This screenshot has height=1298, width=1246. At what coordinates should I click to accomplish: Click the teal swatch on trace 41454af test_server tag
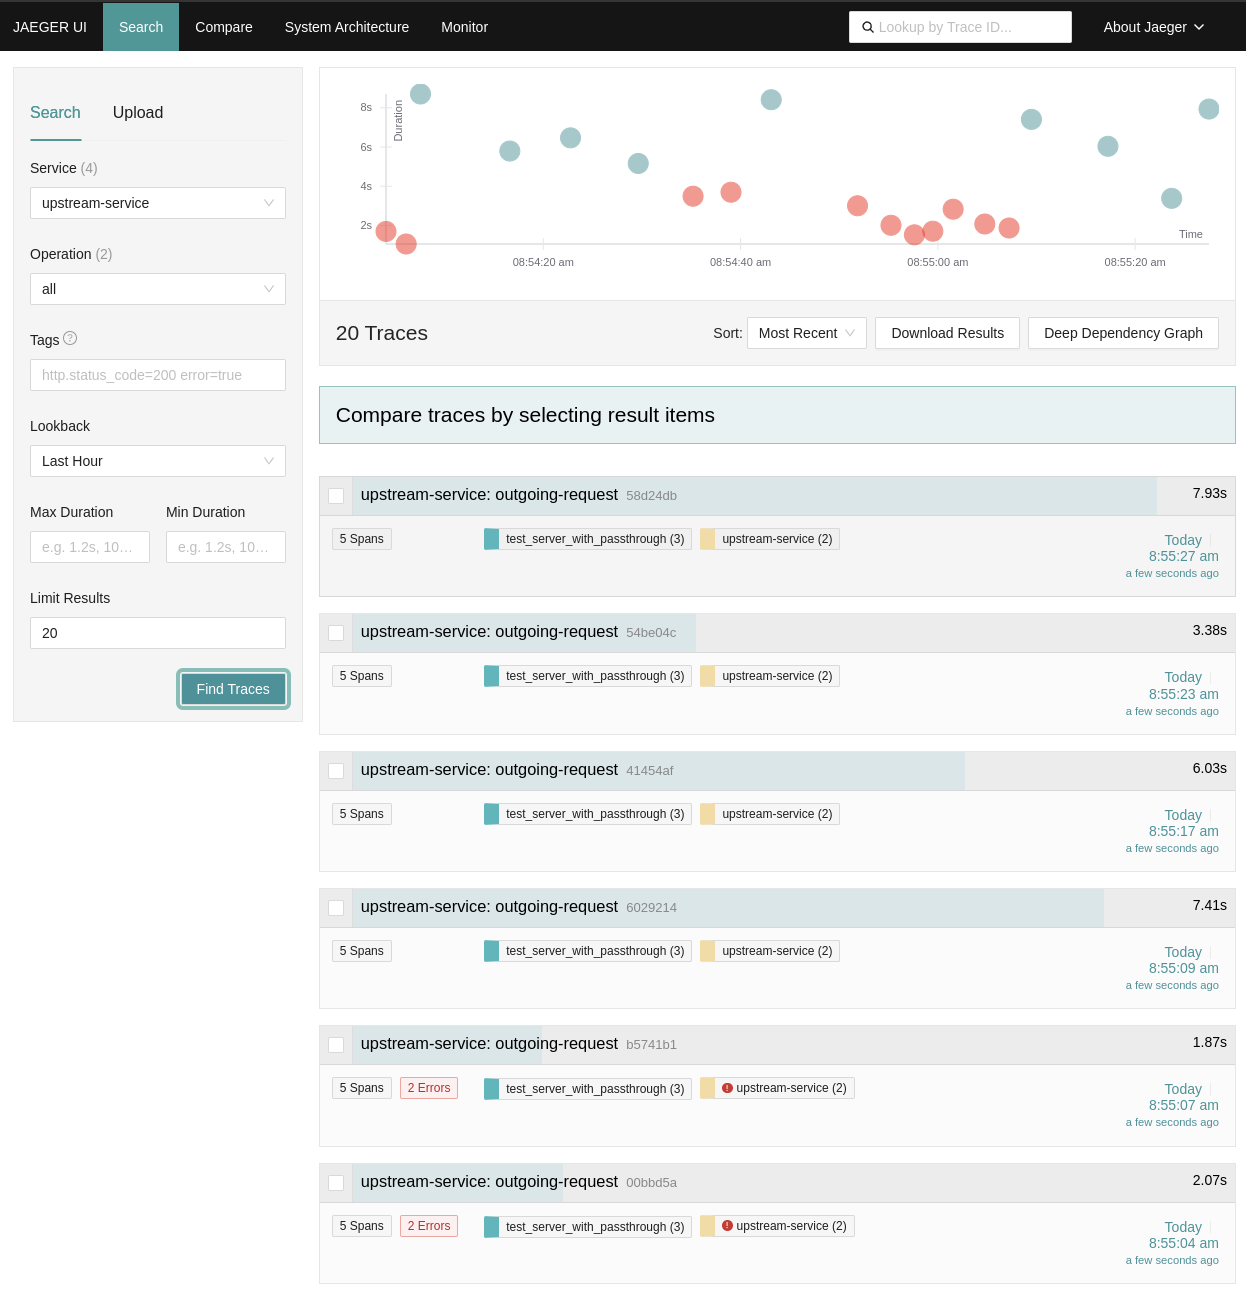coord(491,814)
